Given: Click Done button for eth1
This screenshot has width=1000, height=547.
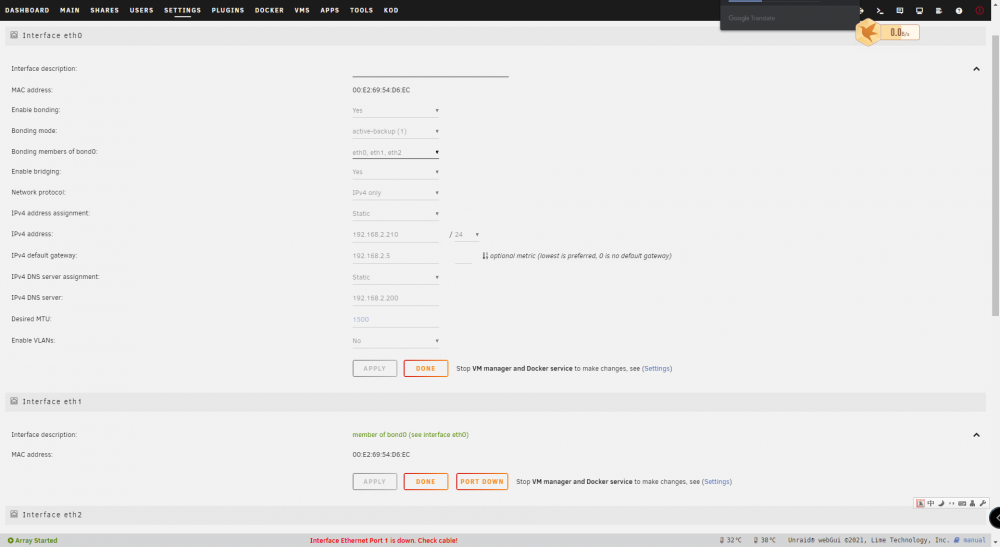Looking at the screenshot, I should pos(425,481).
